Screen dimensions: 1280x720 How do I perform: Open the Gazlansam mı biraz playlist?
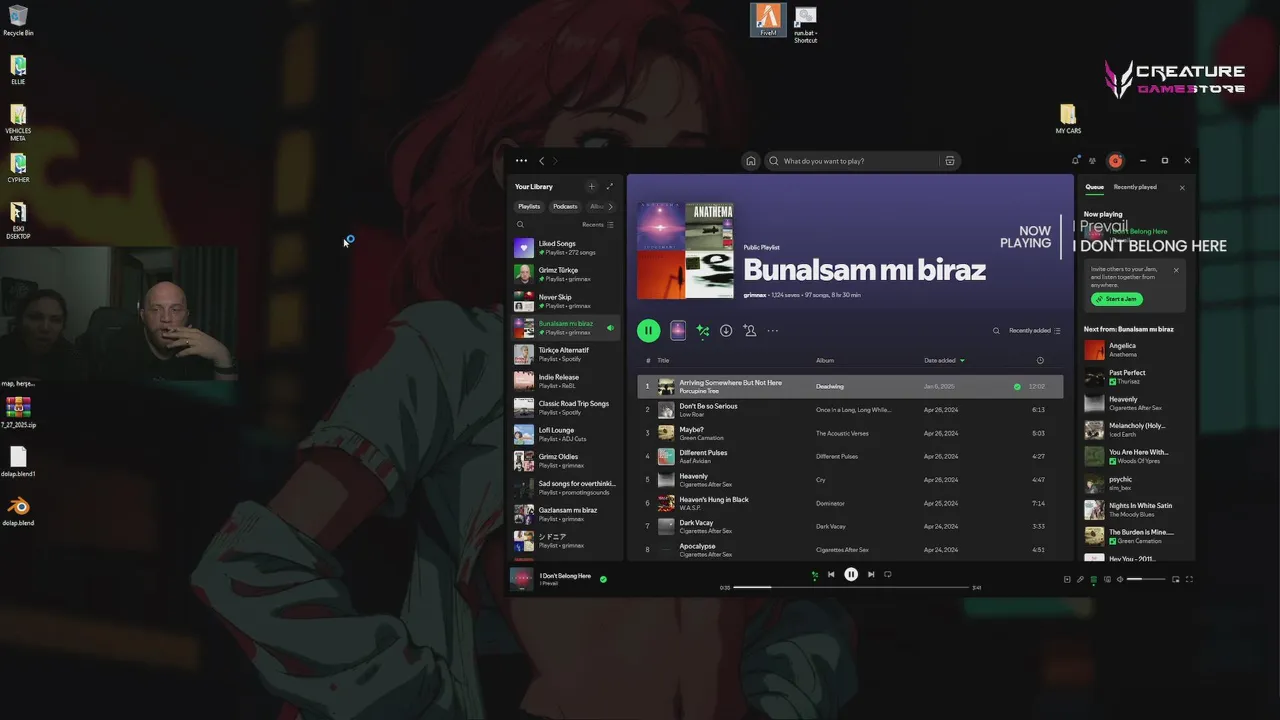click(565, 514)
